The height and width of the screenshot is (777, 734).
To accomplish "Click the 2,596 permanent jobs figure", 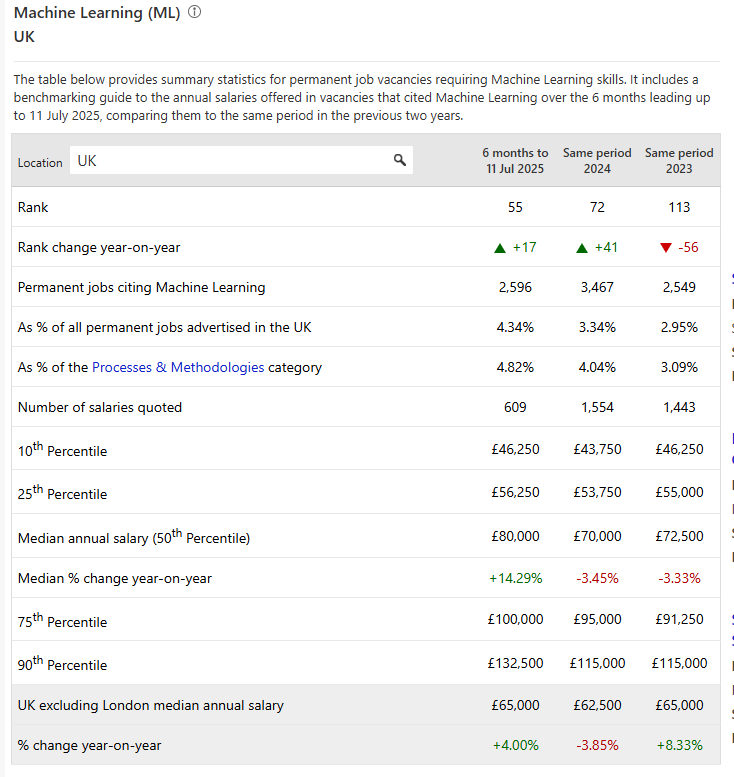I will tap(515, 287).
